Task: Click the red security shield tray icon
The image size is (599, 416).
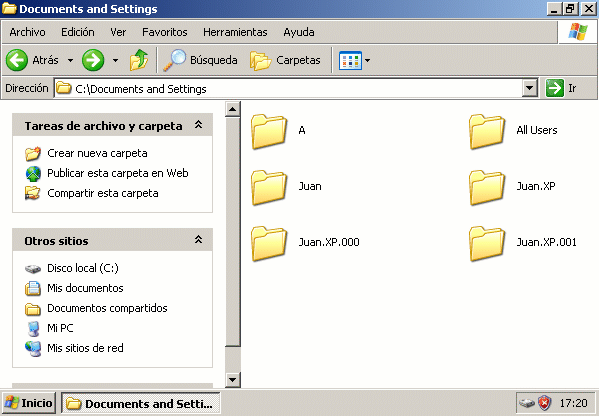Action: tap(544, 403)
